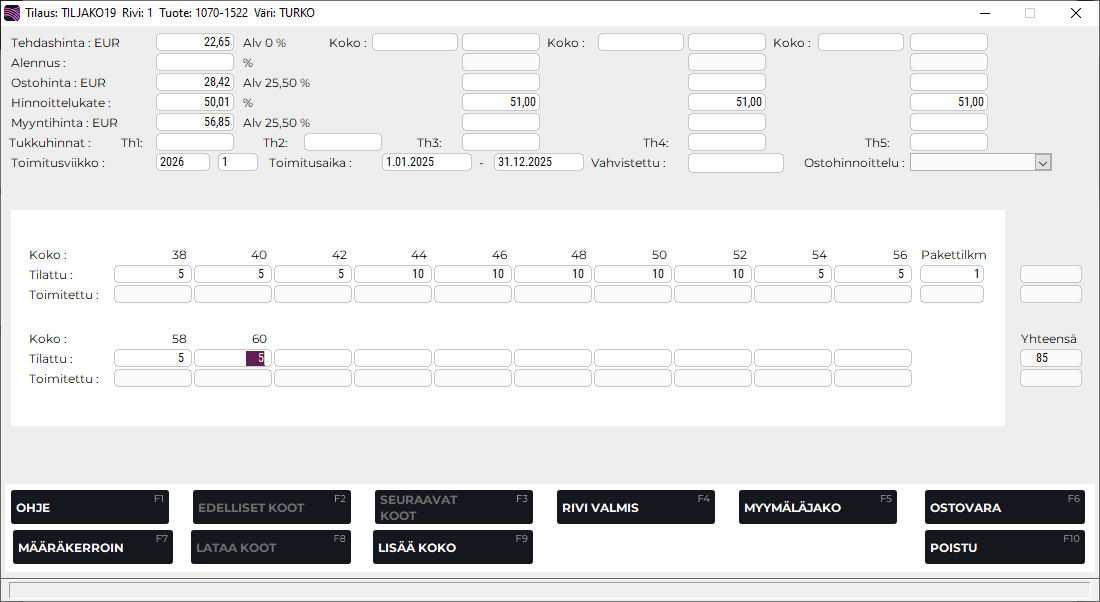Click the application icon in title bar

click(x=12, y=13)
